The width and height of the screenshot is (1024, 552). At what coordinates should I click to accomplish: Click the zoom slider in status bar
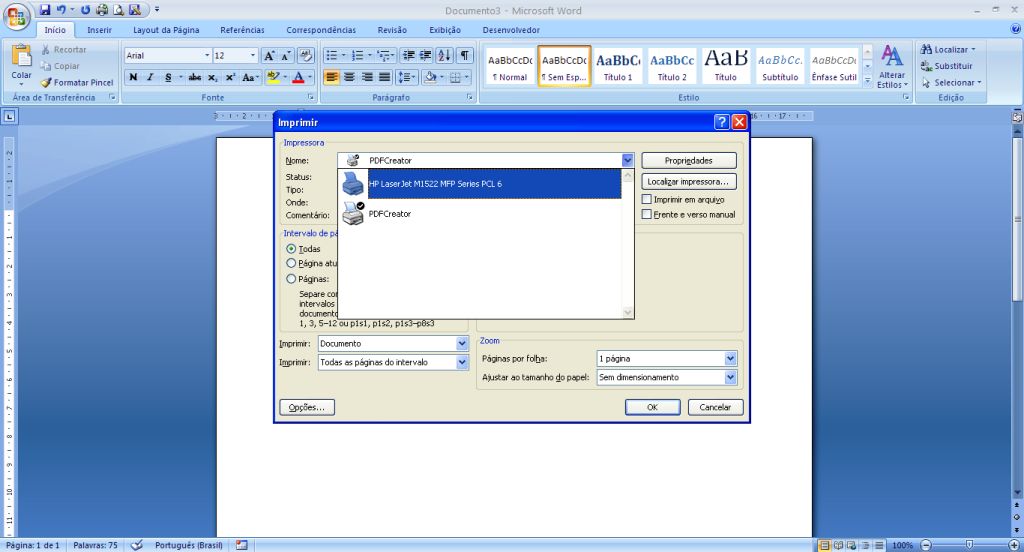pyautogui.click(x=969, y=545)
